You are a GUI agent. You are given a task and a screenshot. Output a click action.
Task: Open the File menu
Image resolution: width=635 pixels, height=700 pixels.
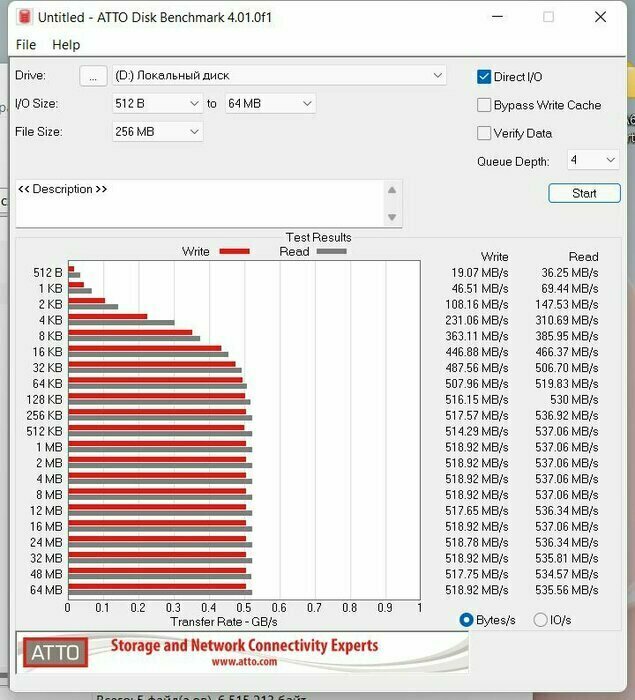pos(25,45)
